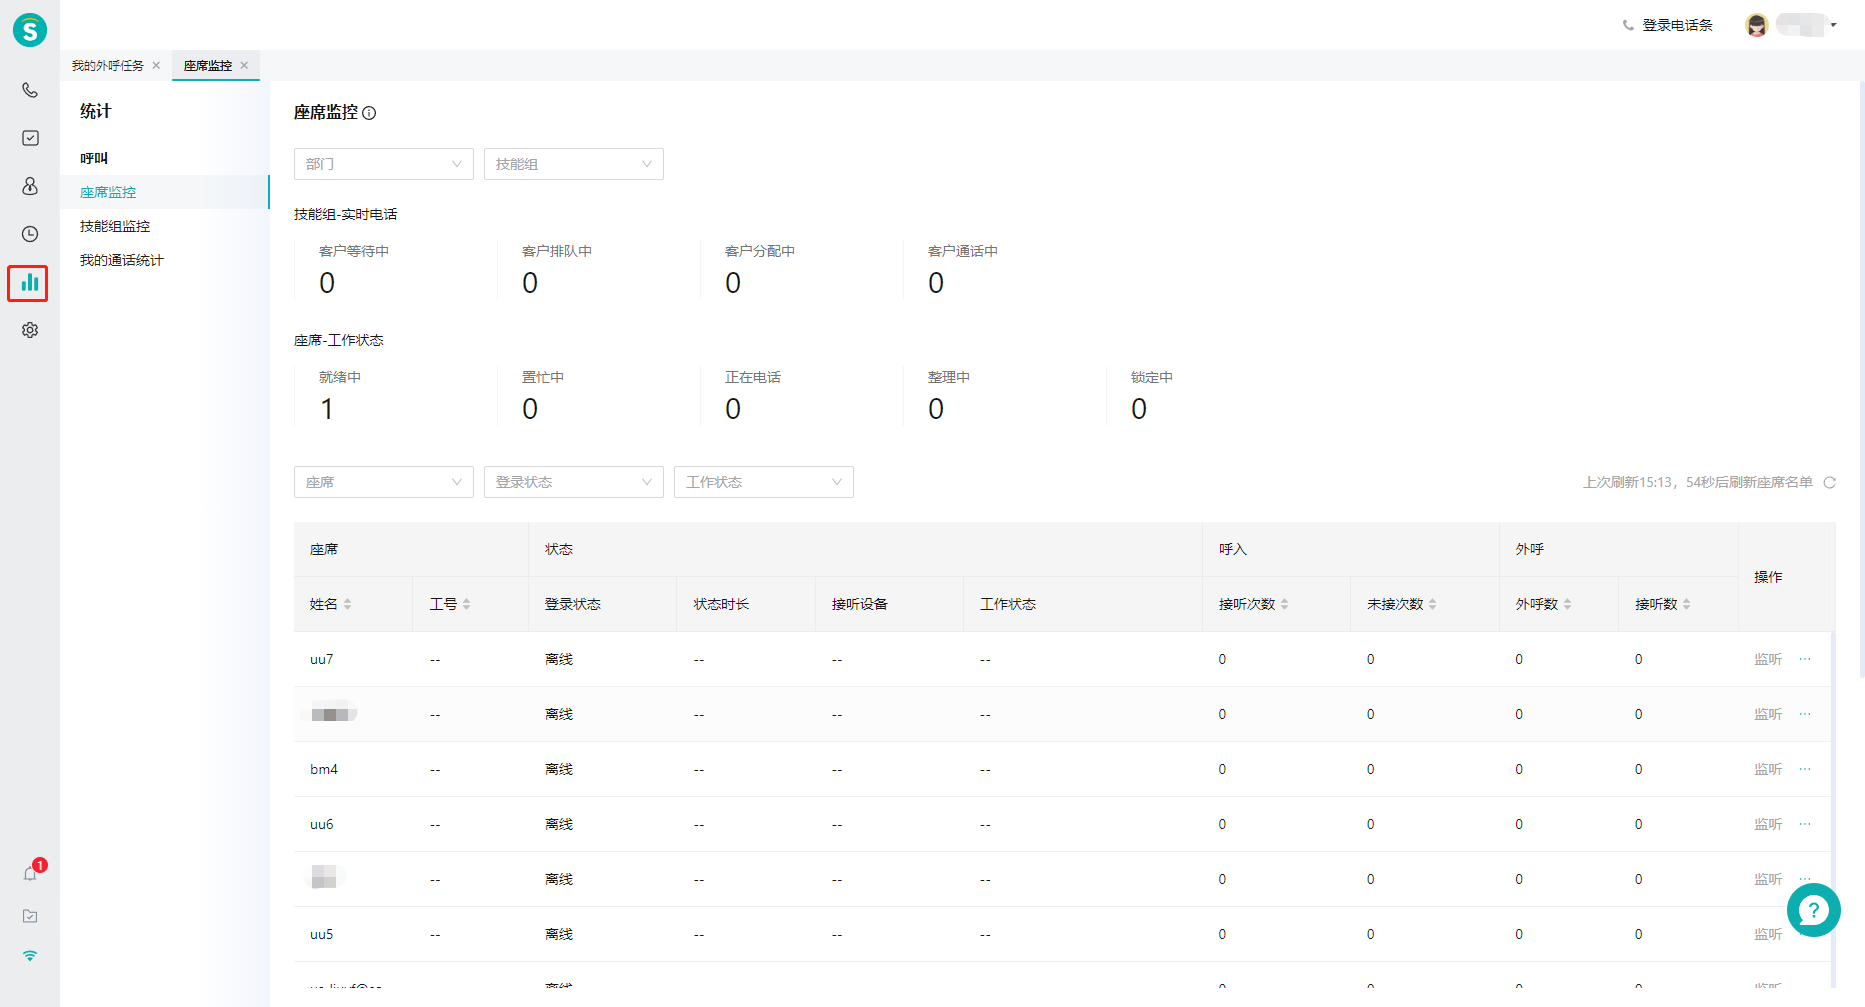Click 监听 for the bm4 row

pyautogui.click(x=1768, y=769)
